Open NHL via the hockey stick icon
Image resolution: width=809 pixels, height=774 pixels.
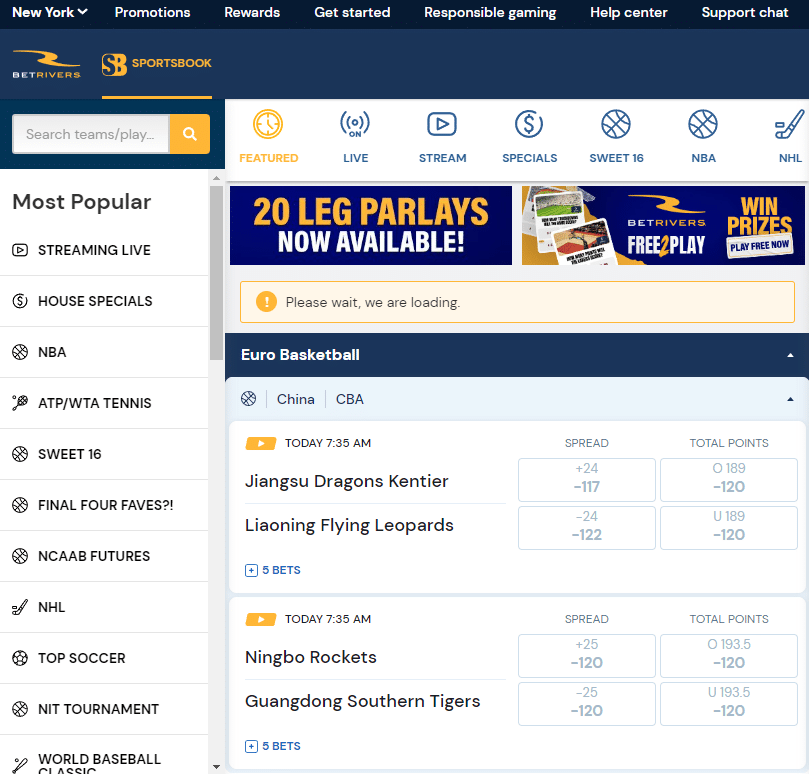(x=789, y=124)
